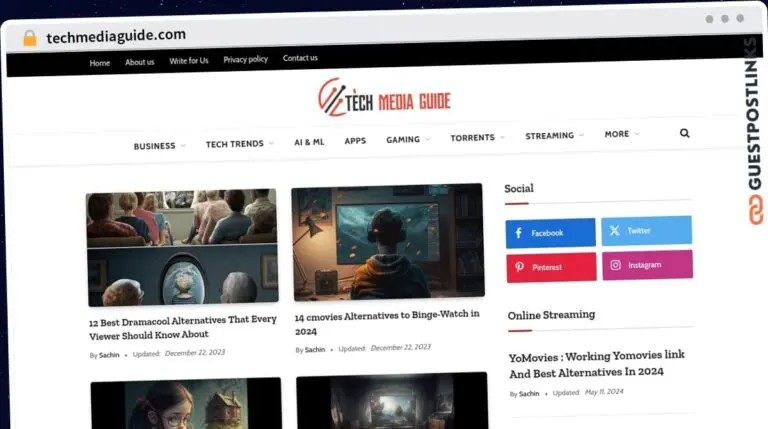The height and width of the screenshot is (429, 768).
Task: Open the Twitter X social button
Action: tap(646, 231)
